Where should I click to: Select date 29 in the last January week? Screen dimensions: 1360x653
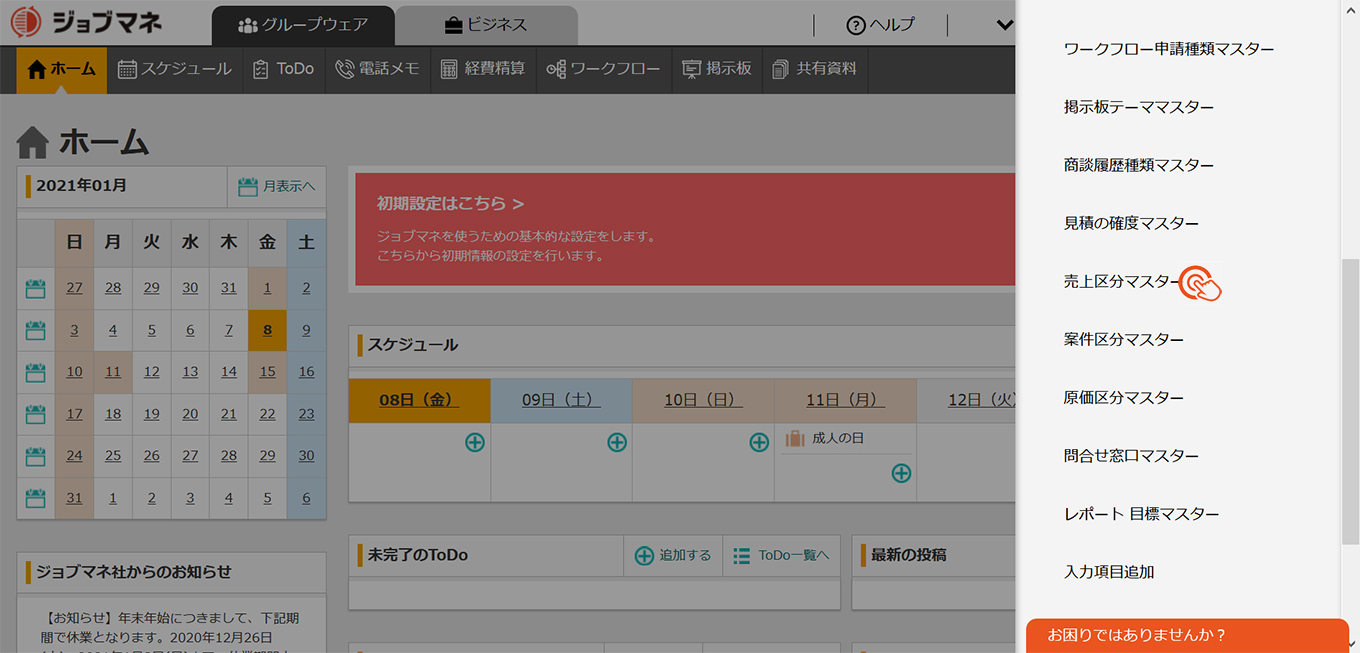[267, 455]
